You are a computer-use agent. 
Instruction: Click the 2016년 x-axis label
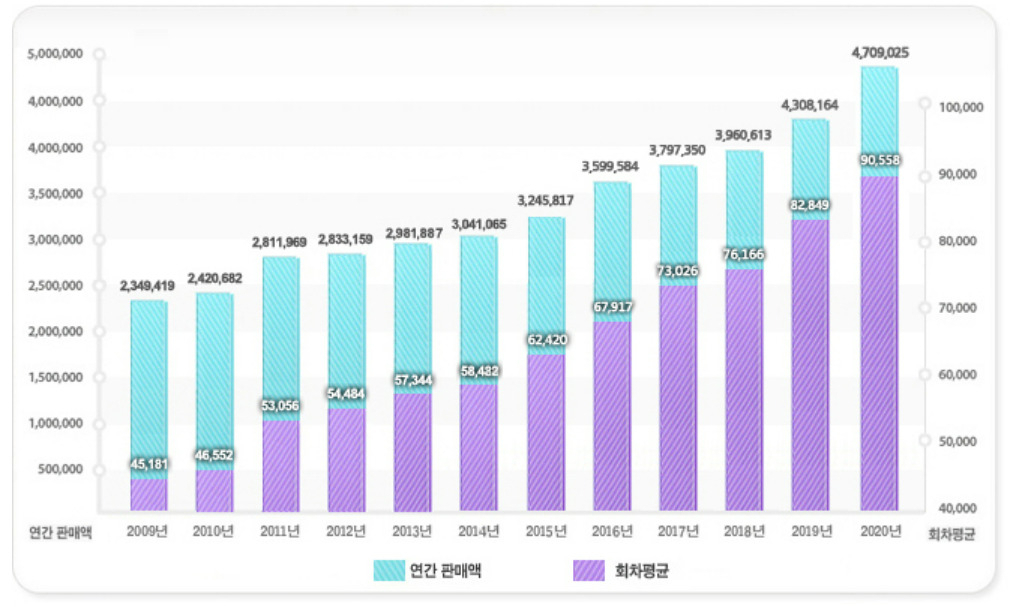[612, 532]
